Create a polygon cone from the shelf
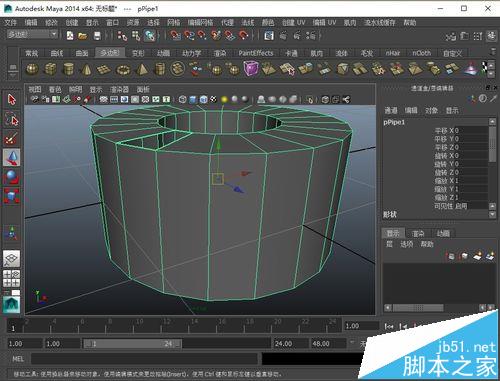The image size is (500, 381). [x=87, y=69]
